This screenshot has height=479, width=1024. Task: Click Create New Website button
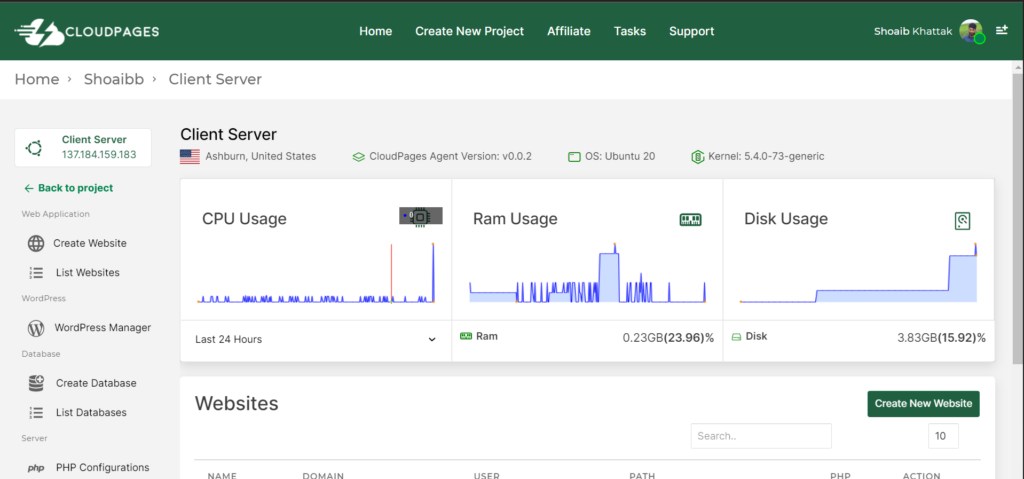coord(923,404)
